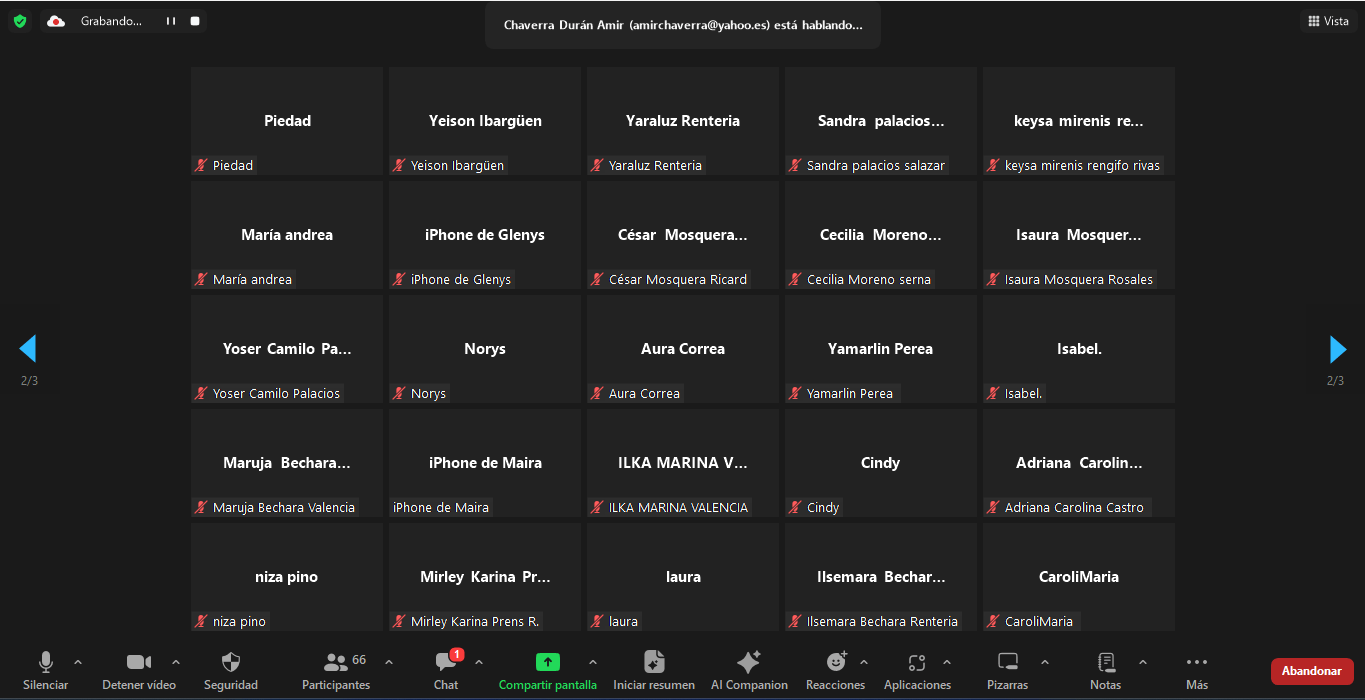
Task: Open the Reacciones emoji menu
Action: point(836,663)
